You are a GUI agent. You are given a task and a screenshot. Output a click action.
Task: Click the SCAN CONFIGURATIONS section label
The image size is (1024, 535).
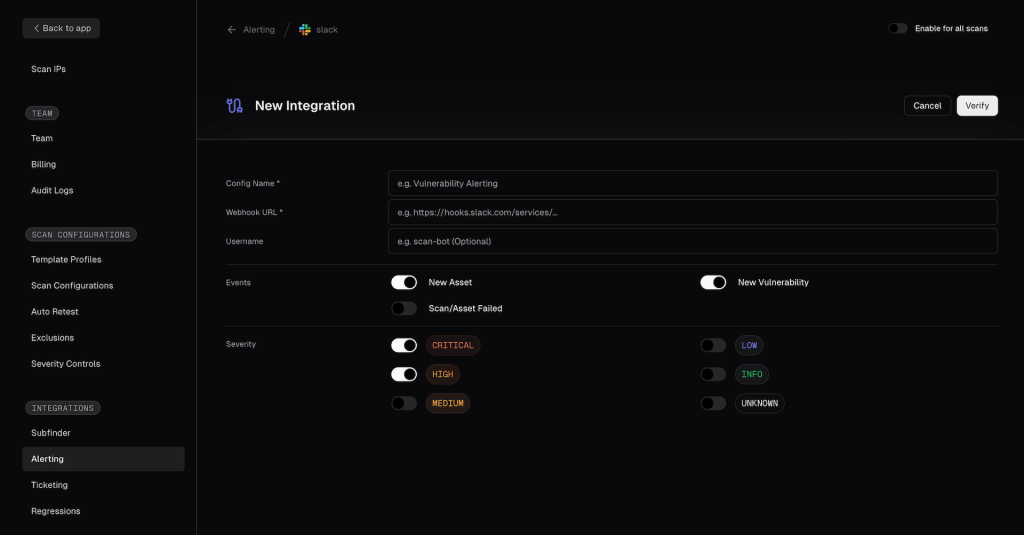coord(81,235)
